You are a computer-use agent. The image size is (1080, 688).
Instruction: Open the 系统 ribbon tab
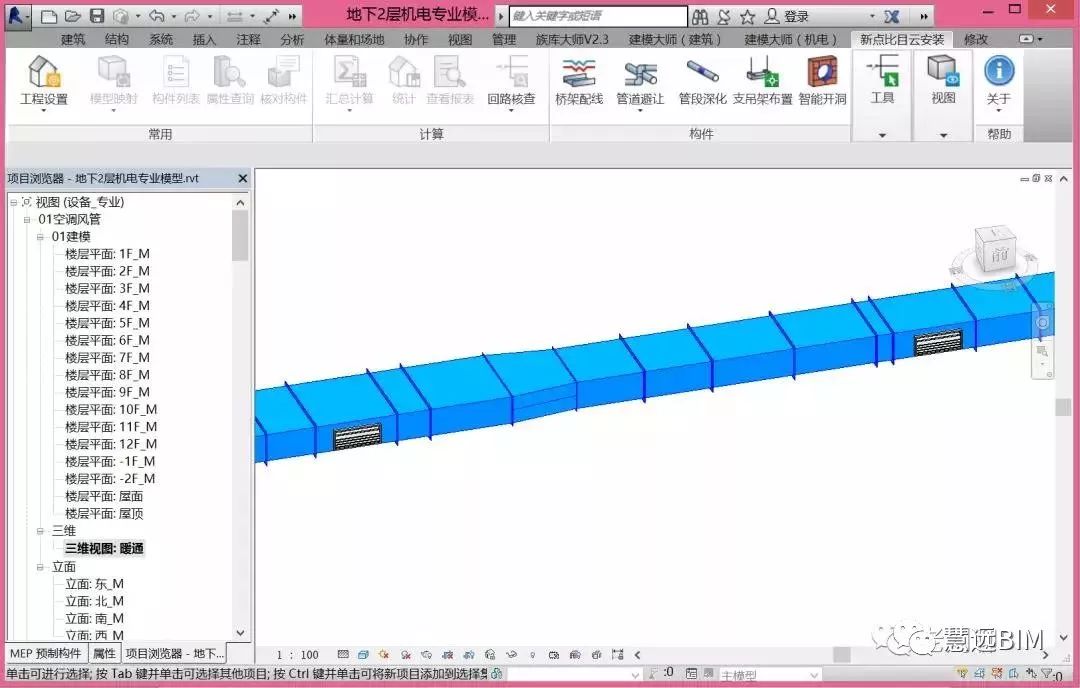point(161,40)
